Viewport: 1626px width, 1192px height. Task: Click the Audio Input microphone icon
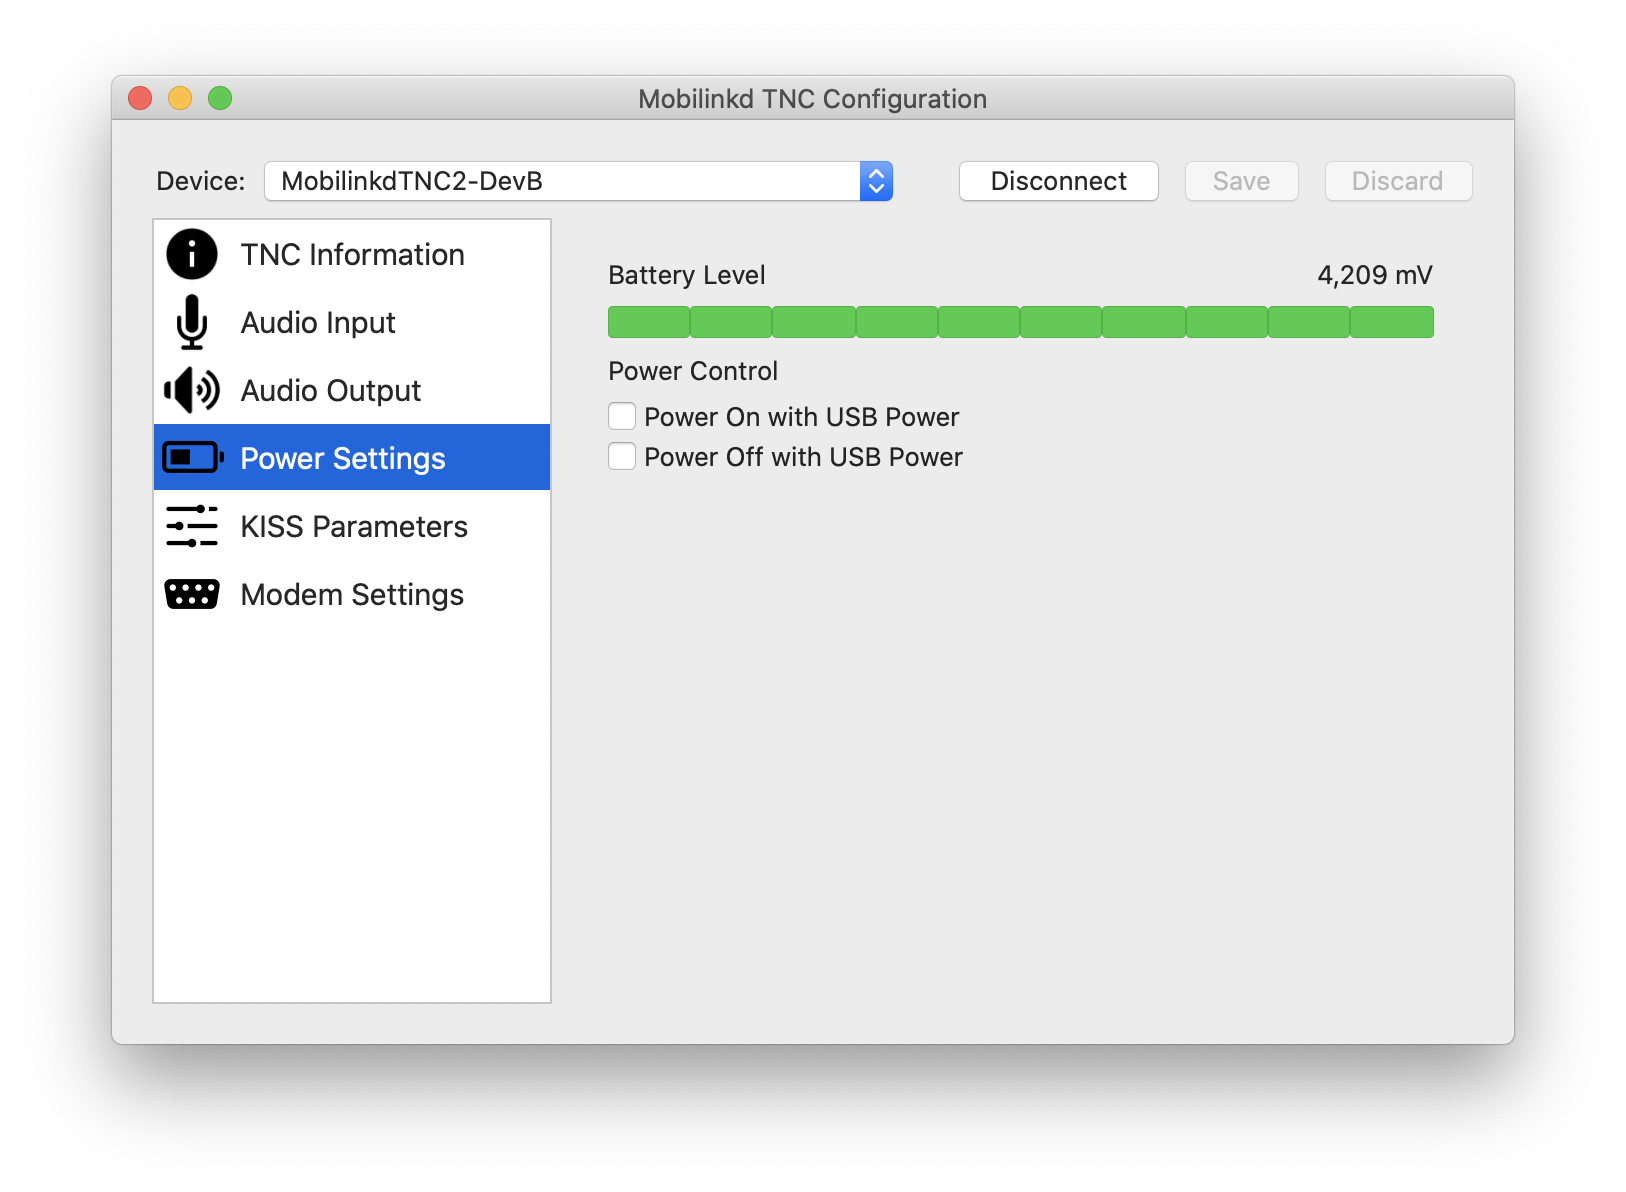coord(191,322)
